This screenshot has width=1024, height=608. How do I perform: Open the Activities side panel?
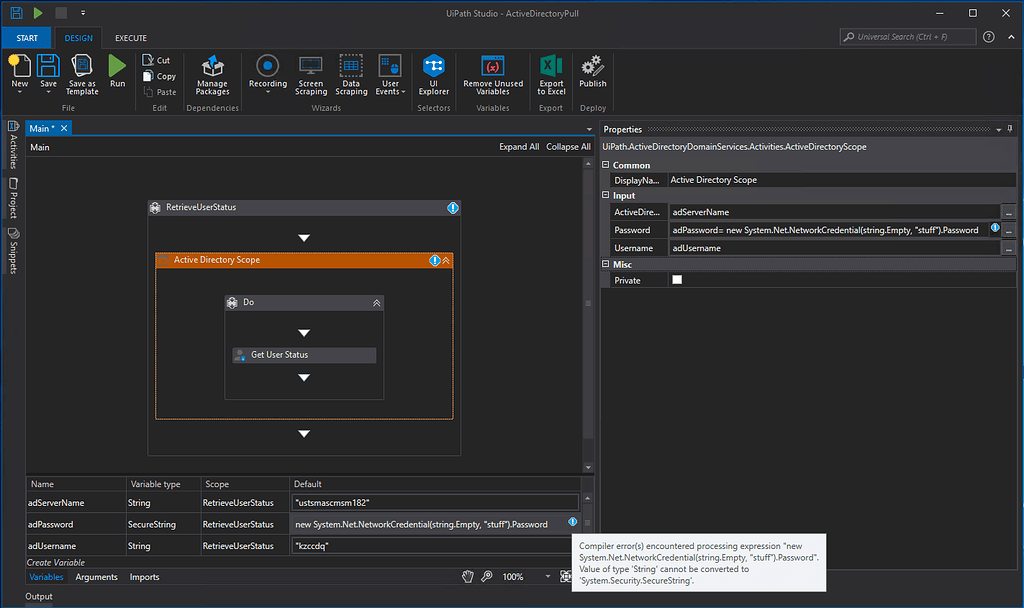pyautogui.click(x=13, y=147)
